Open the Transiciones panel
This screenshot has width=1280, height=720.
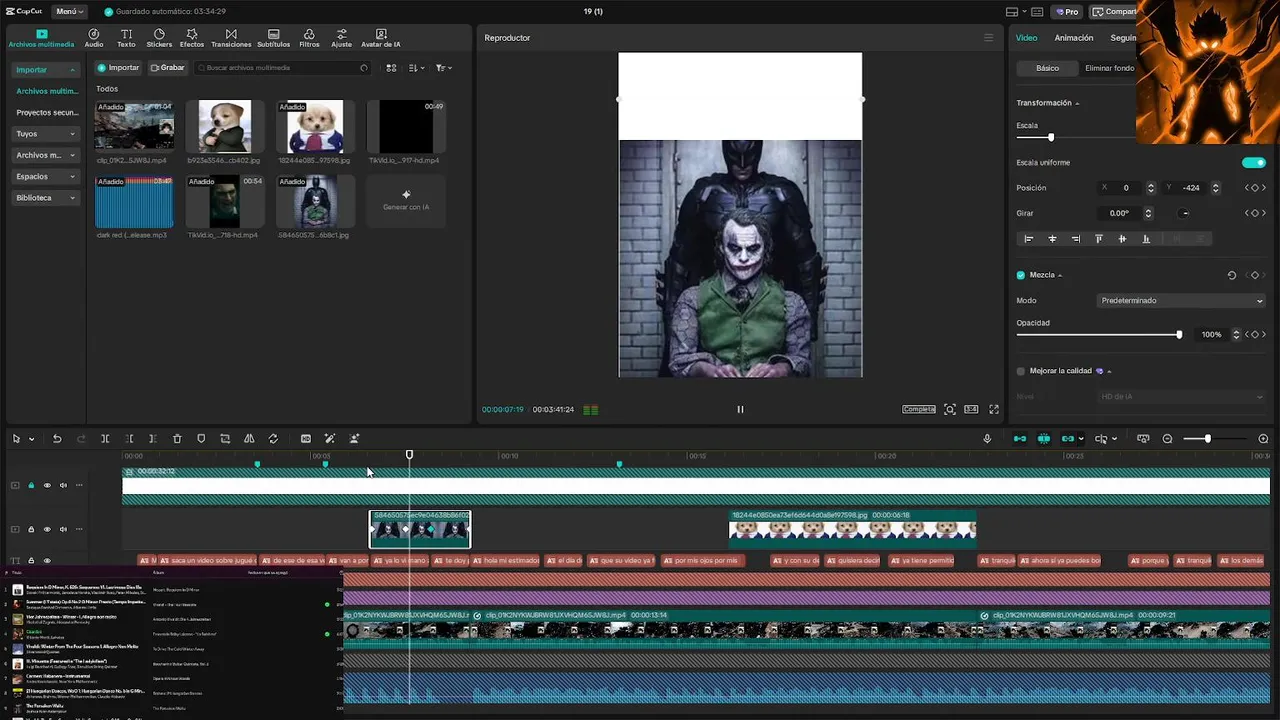[x=231, y=38]
